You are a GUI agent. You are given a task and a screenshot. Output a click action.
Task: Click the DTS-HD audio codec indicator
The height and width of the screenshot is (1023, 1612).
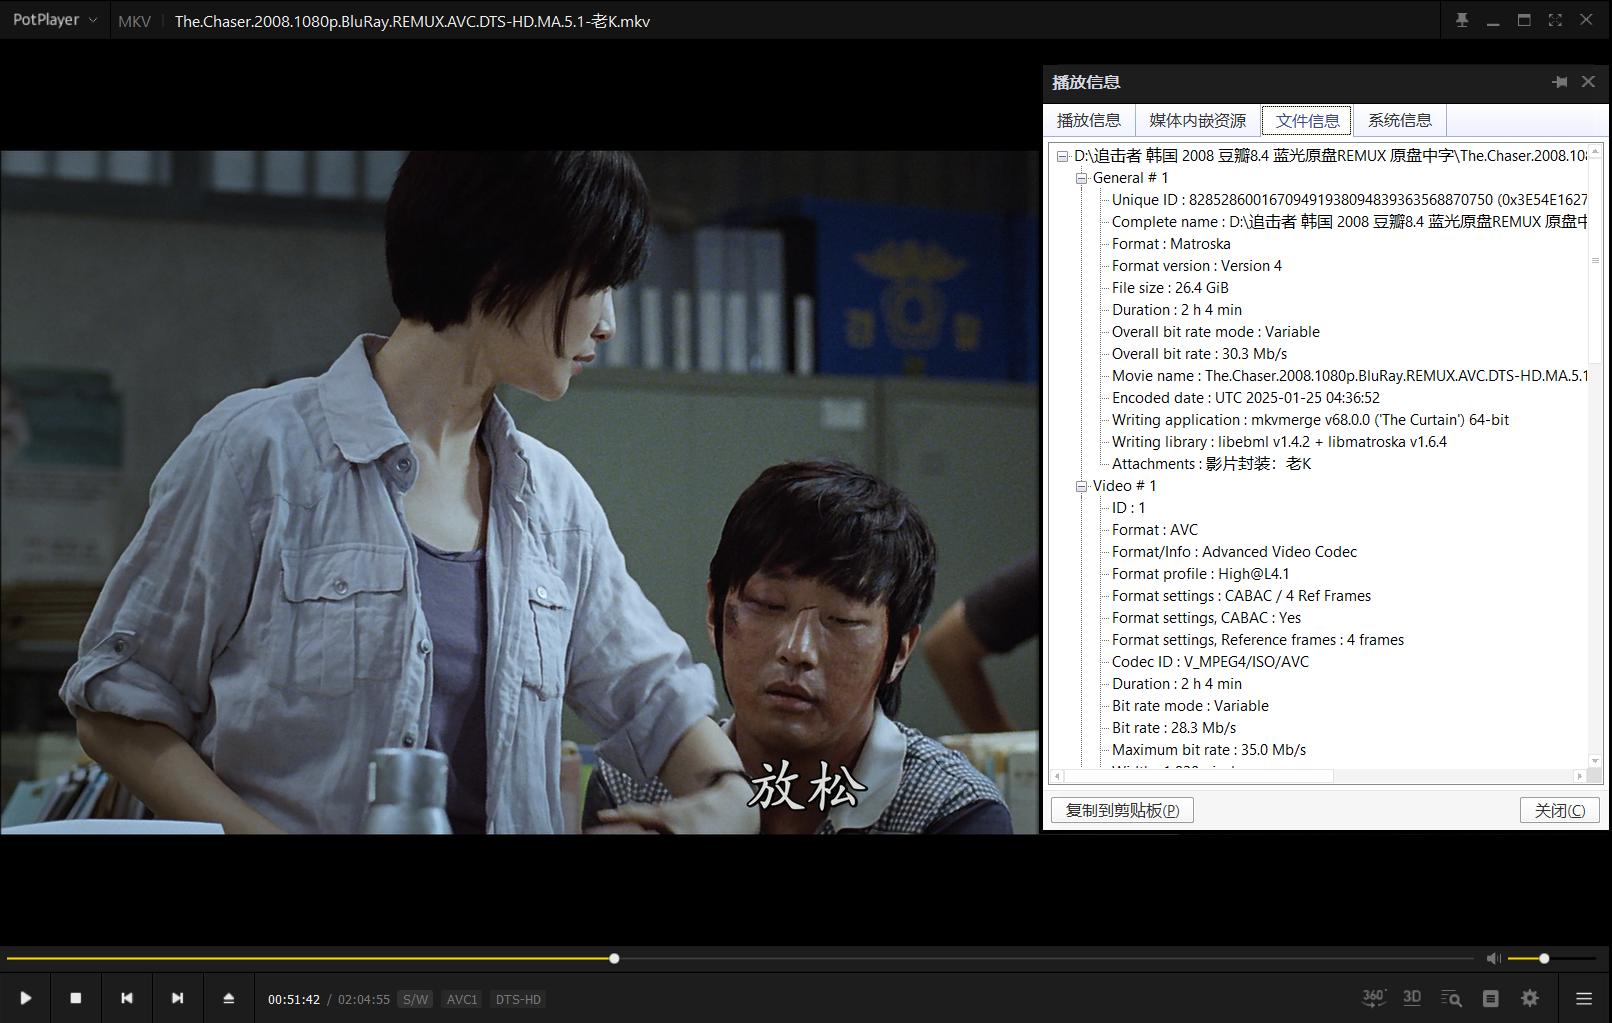pos(518,999)
